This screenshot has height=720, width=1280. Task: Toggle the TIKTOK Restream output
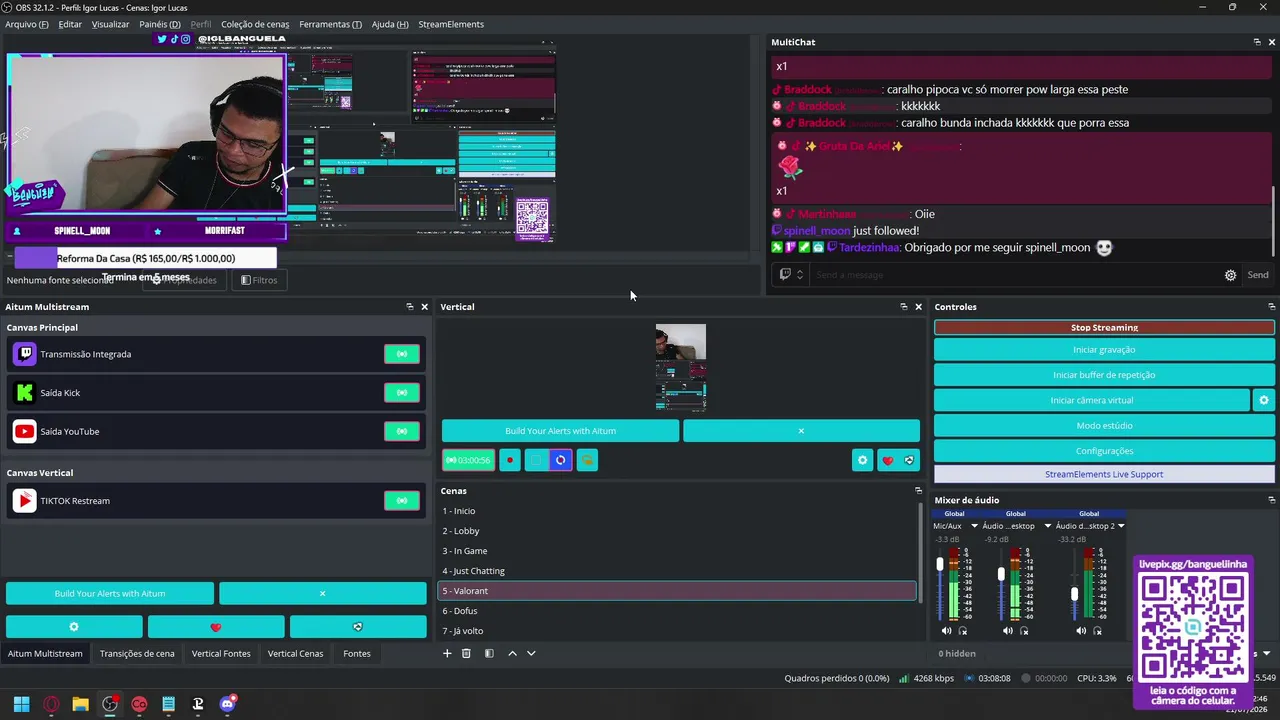pyautogui.click(x=402, y=501)
